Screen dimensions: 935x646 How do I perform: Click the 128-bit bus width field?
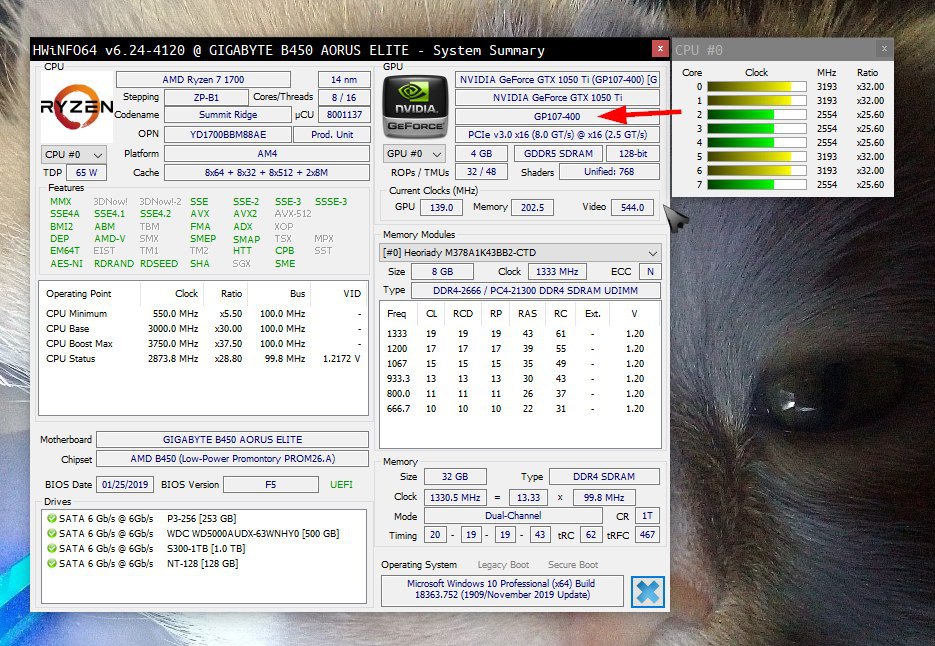point(633,153)
